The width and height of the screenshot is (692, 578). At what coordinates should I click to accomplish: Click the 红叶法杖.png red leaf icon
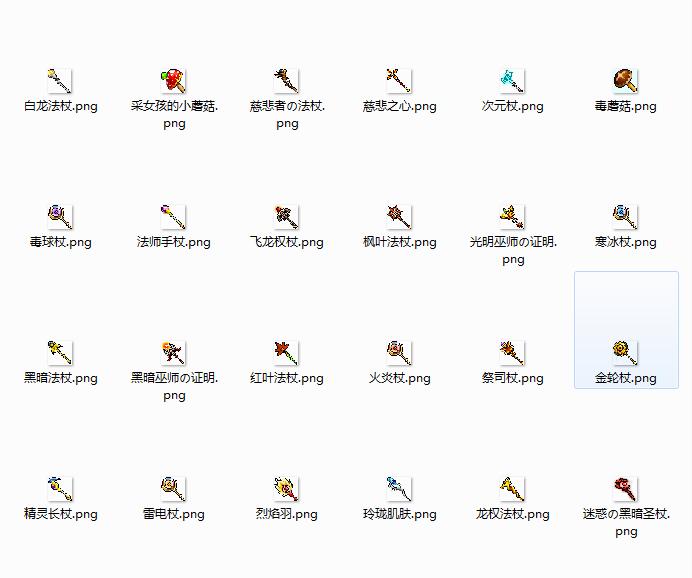coord(286,353)
